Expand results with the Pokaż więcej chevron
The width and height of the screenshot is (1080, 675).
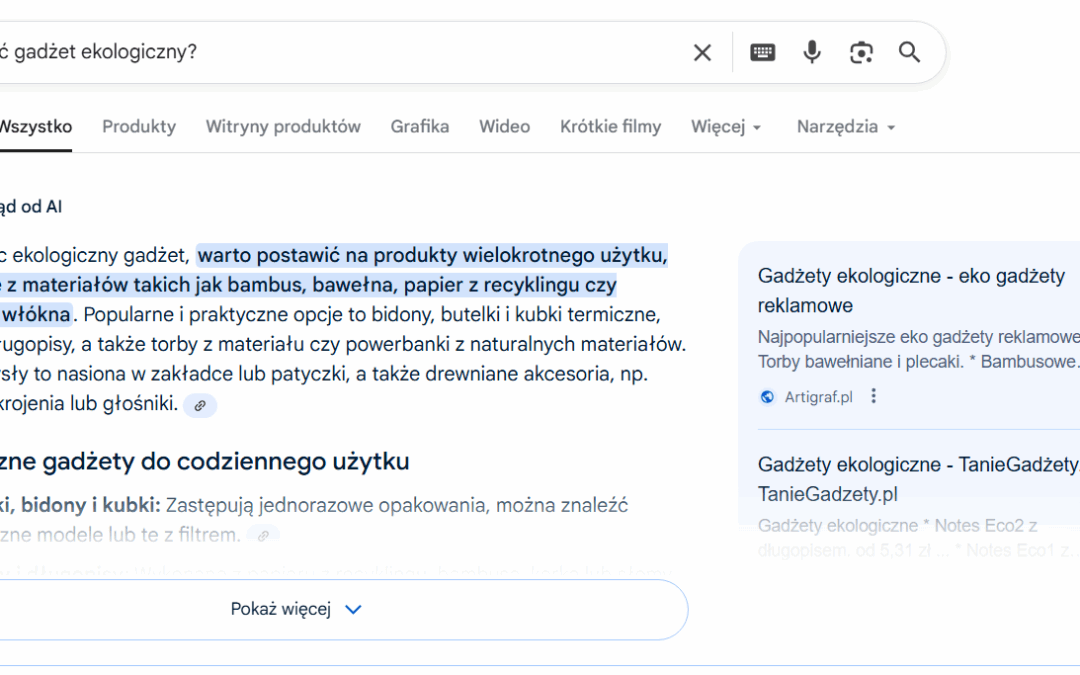353,609
